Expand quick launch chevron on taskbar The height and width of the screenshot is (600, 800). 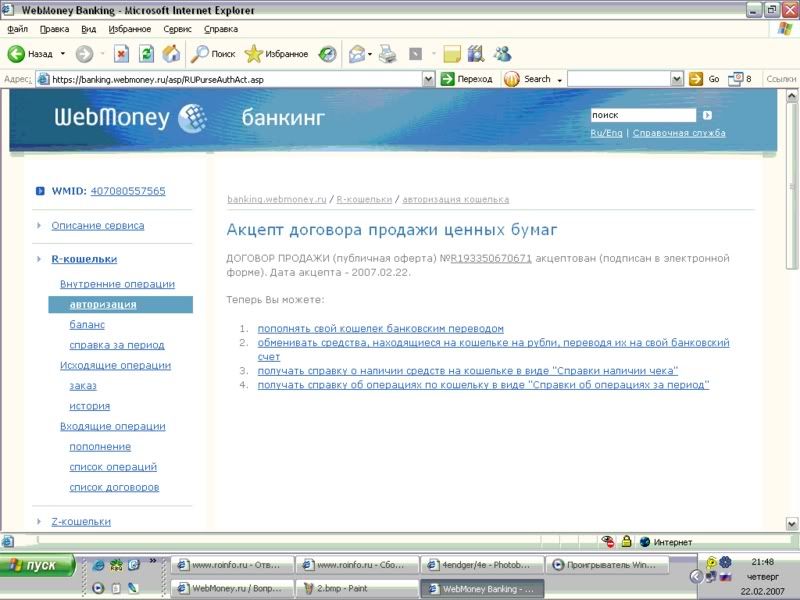pyautogui.click(x=153, y=561)
